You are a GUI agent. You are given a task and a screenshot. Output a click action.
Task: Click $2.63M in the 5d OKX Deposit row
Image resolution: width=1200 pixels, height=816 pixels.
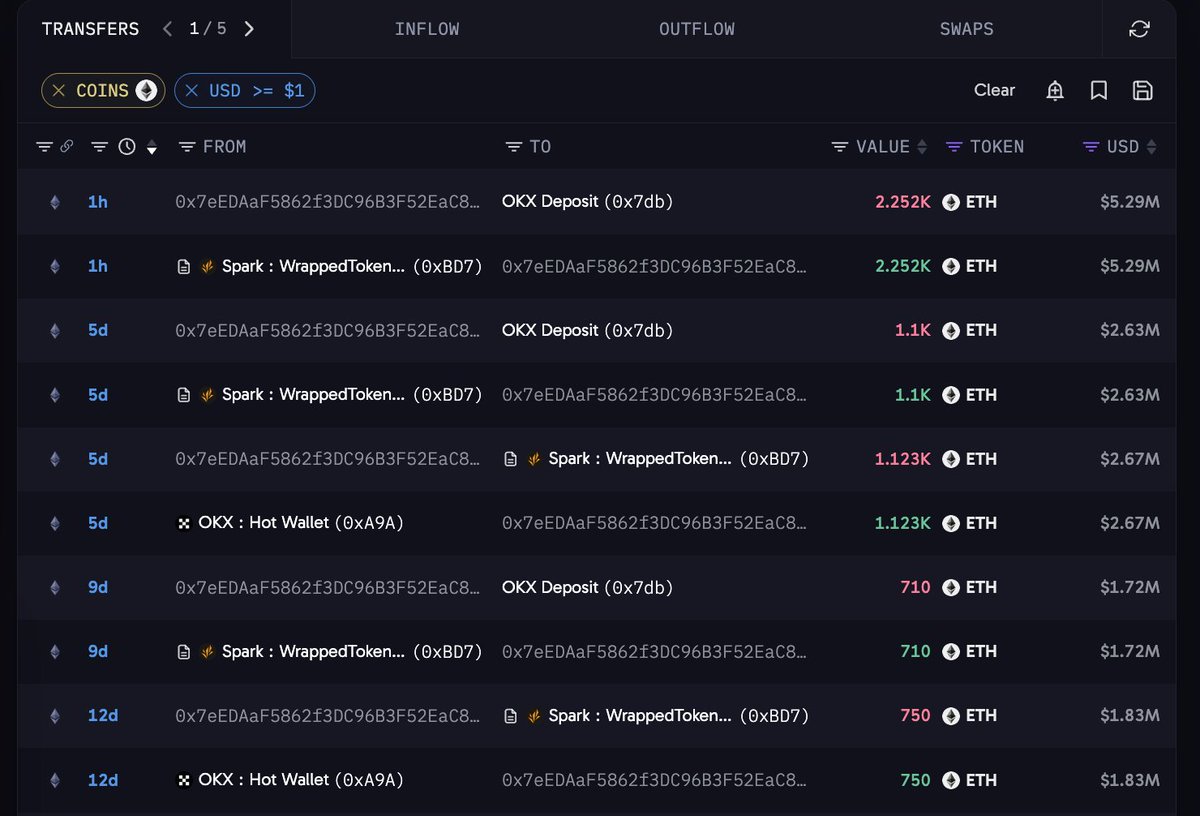click(1129, 330)
